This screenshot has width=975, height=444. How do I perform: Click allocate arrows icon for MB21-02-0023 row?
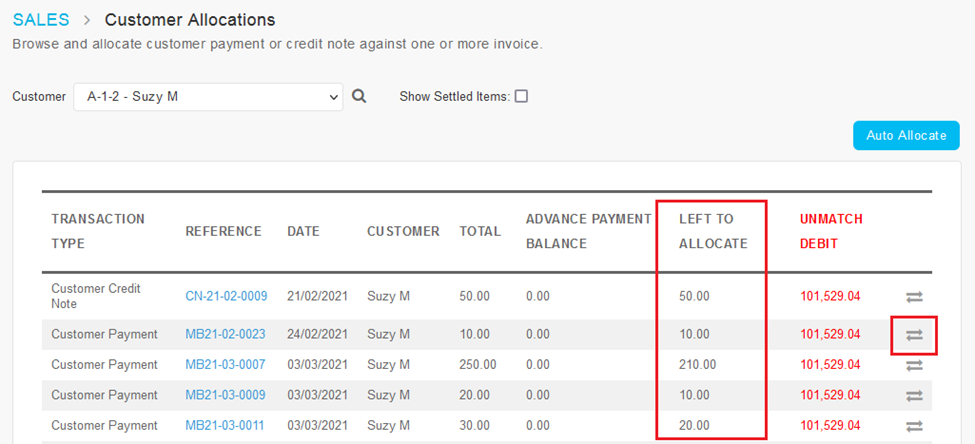click(914, 335)
